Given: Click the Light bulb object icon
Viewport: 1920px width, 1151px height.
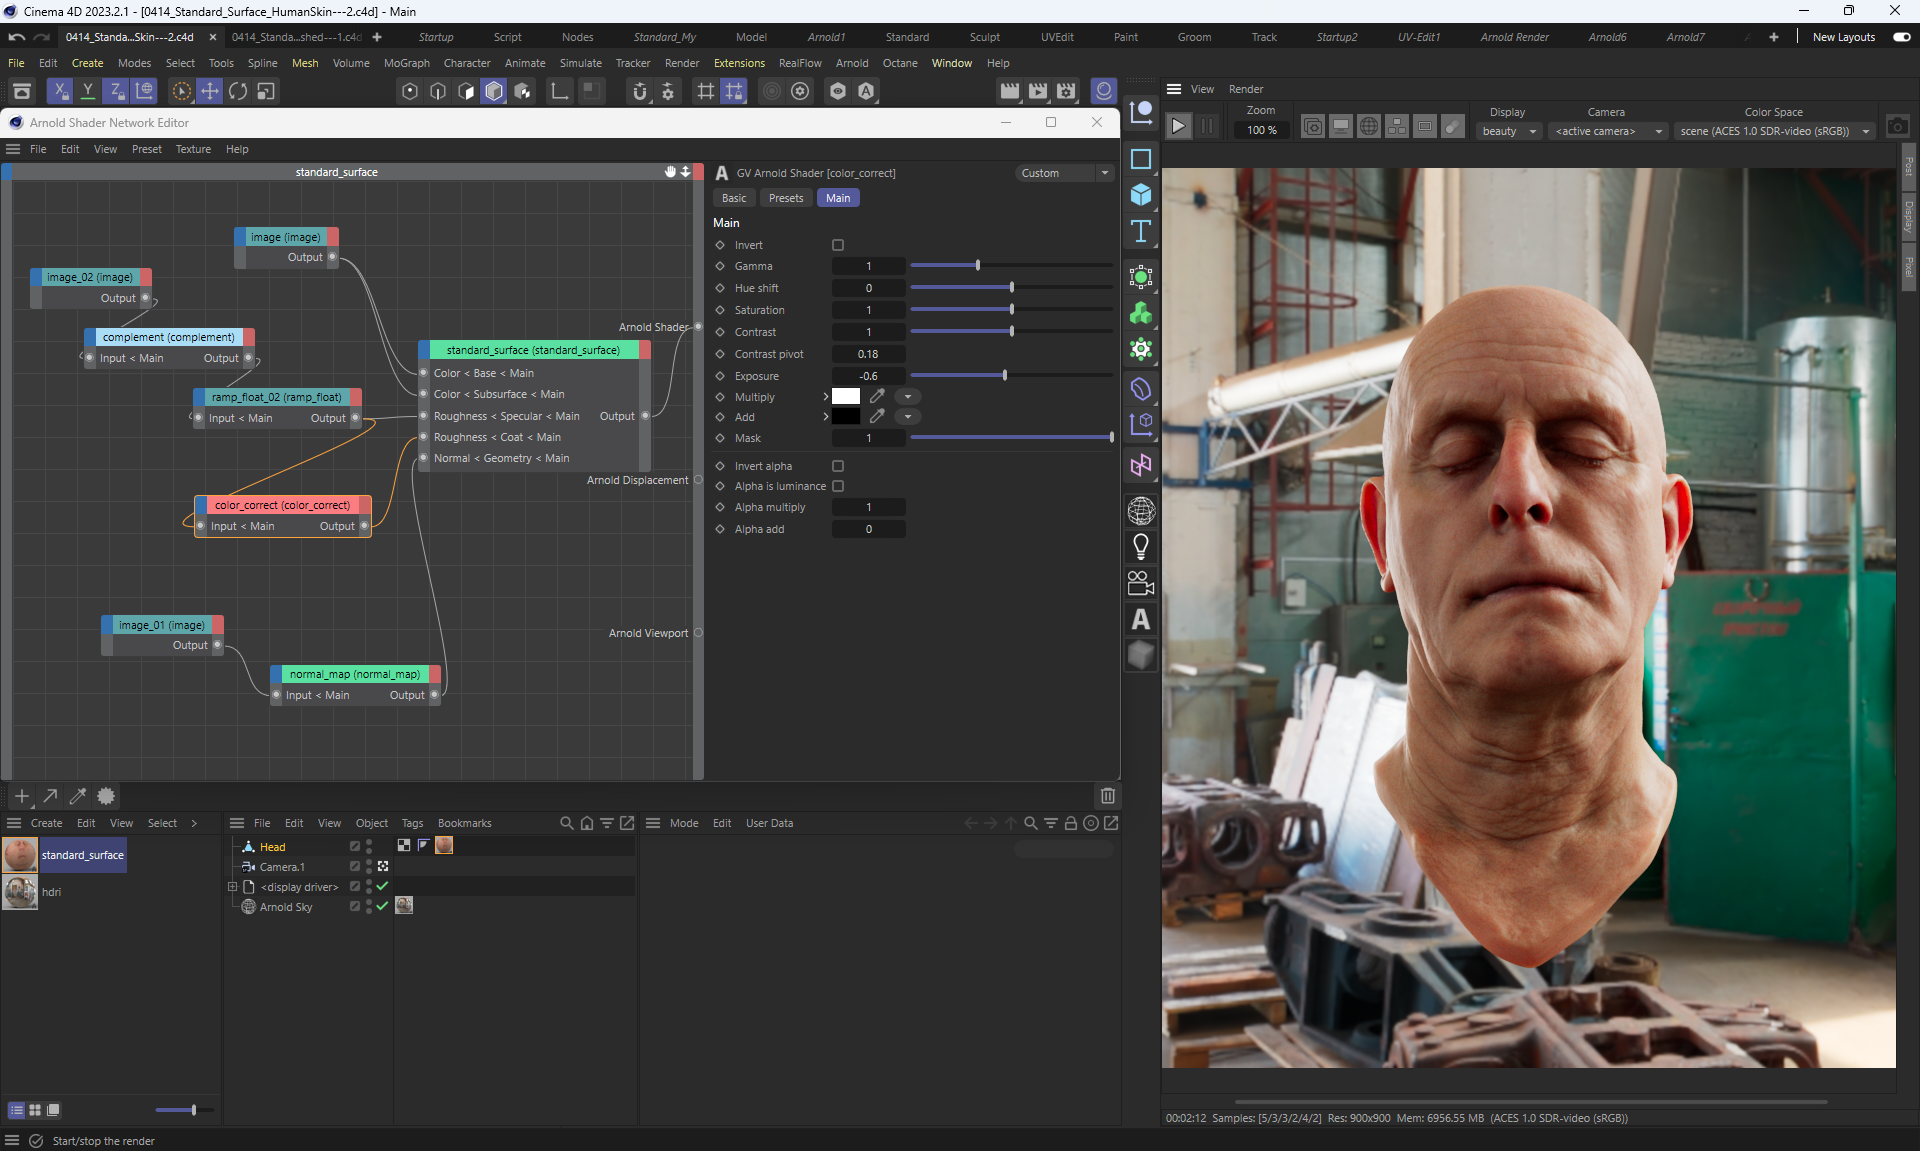Looking at the screenshot, I should point(1140,546).
